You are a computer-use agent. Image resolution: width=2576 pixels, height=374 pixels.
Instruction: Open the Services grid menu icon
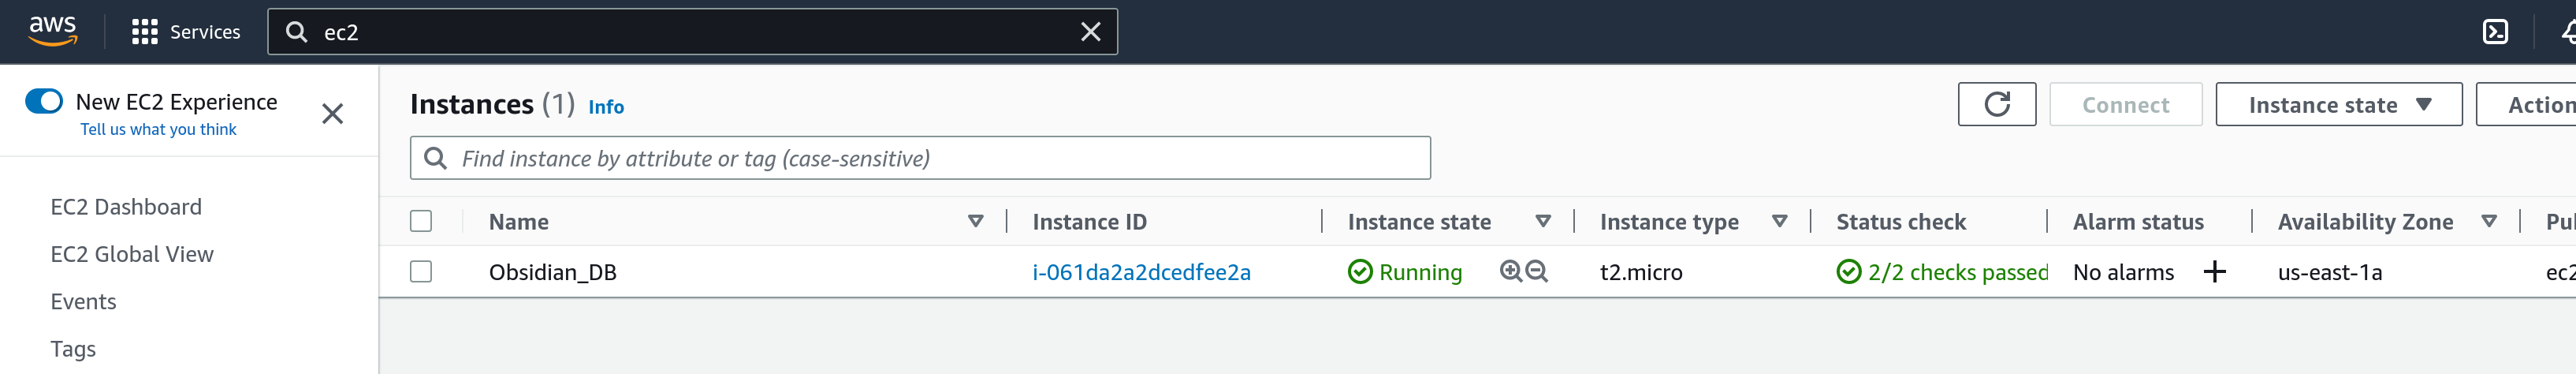(x=145, y=32)
